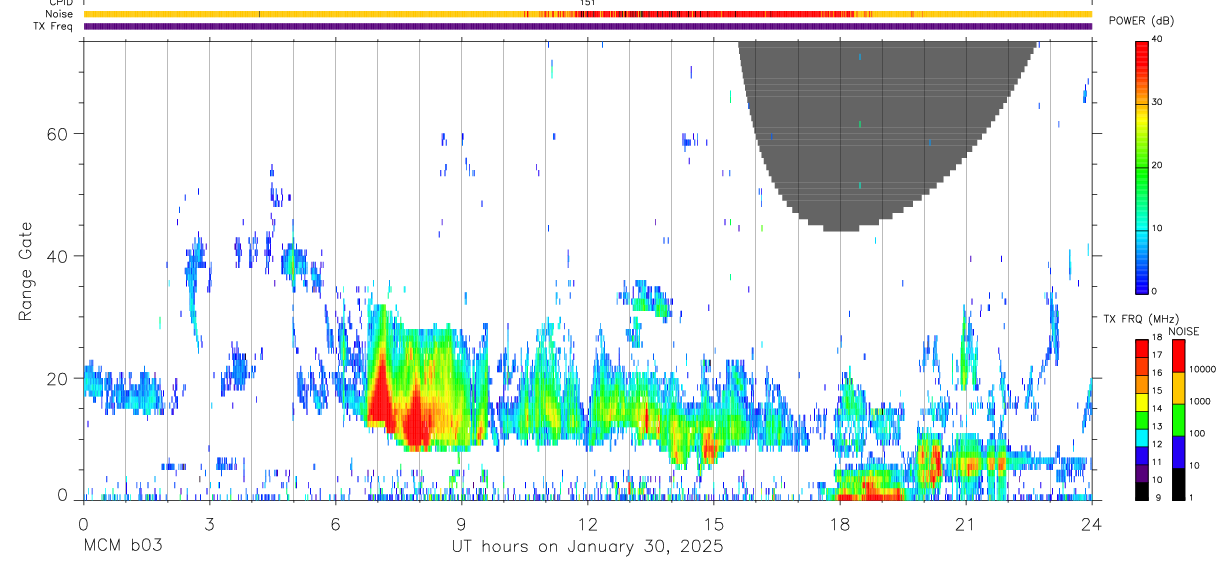
Task: Click the y-axis tick label '60'
Action: click(59, 133)
